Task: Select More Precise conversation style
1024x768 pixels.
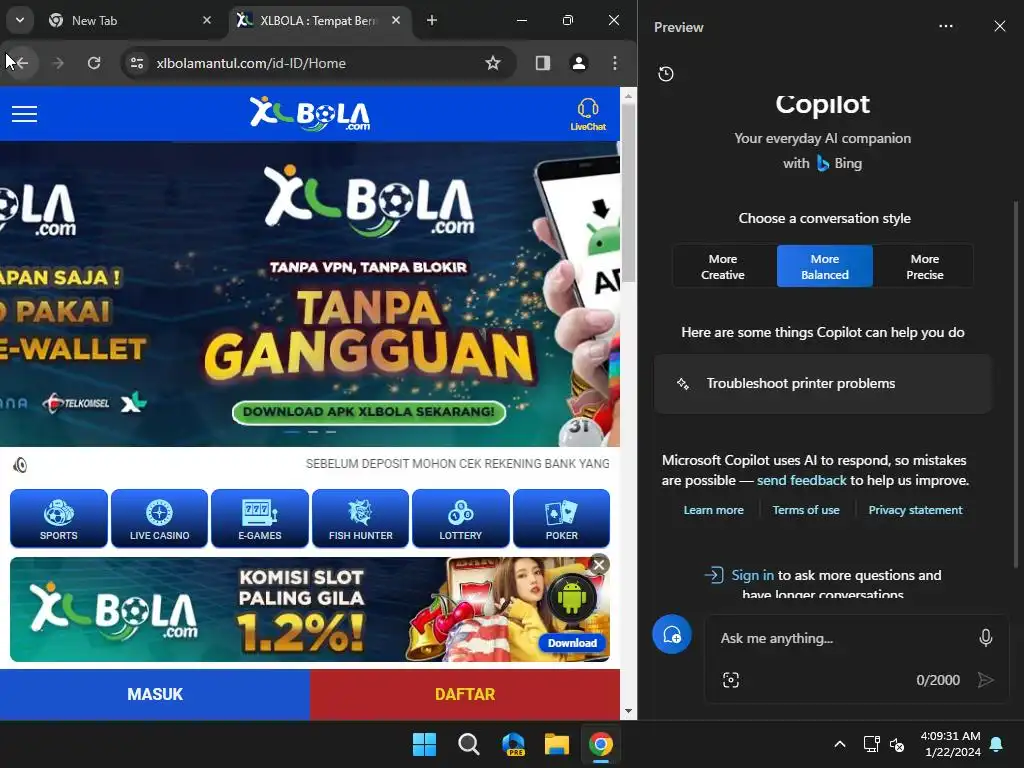Action: click(925, 266)
